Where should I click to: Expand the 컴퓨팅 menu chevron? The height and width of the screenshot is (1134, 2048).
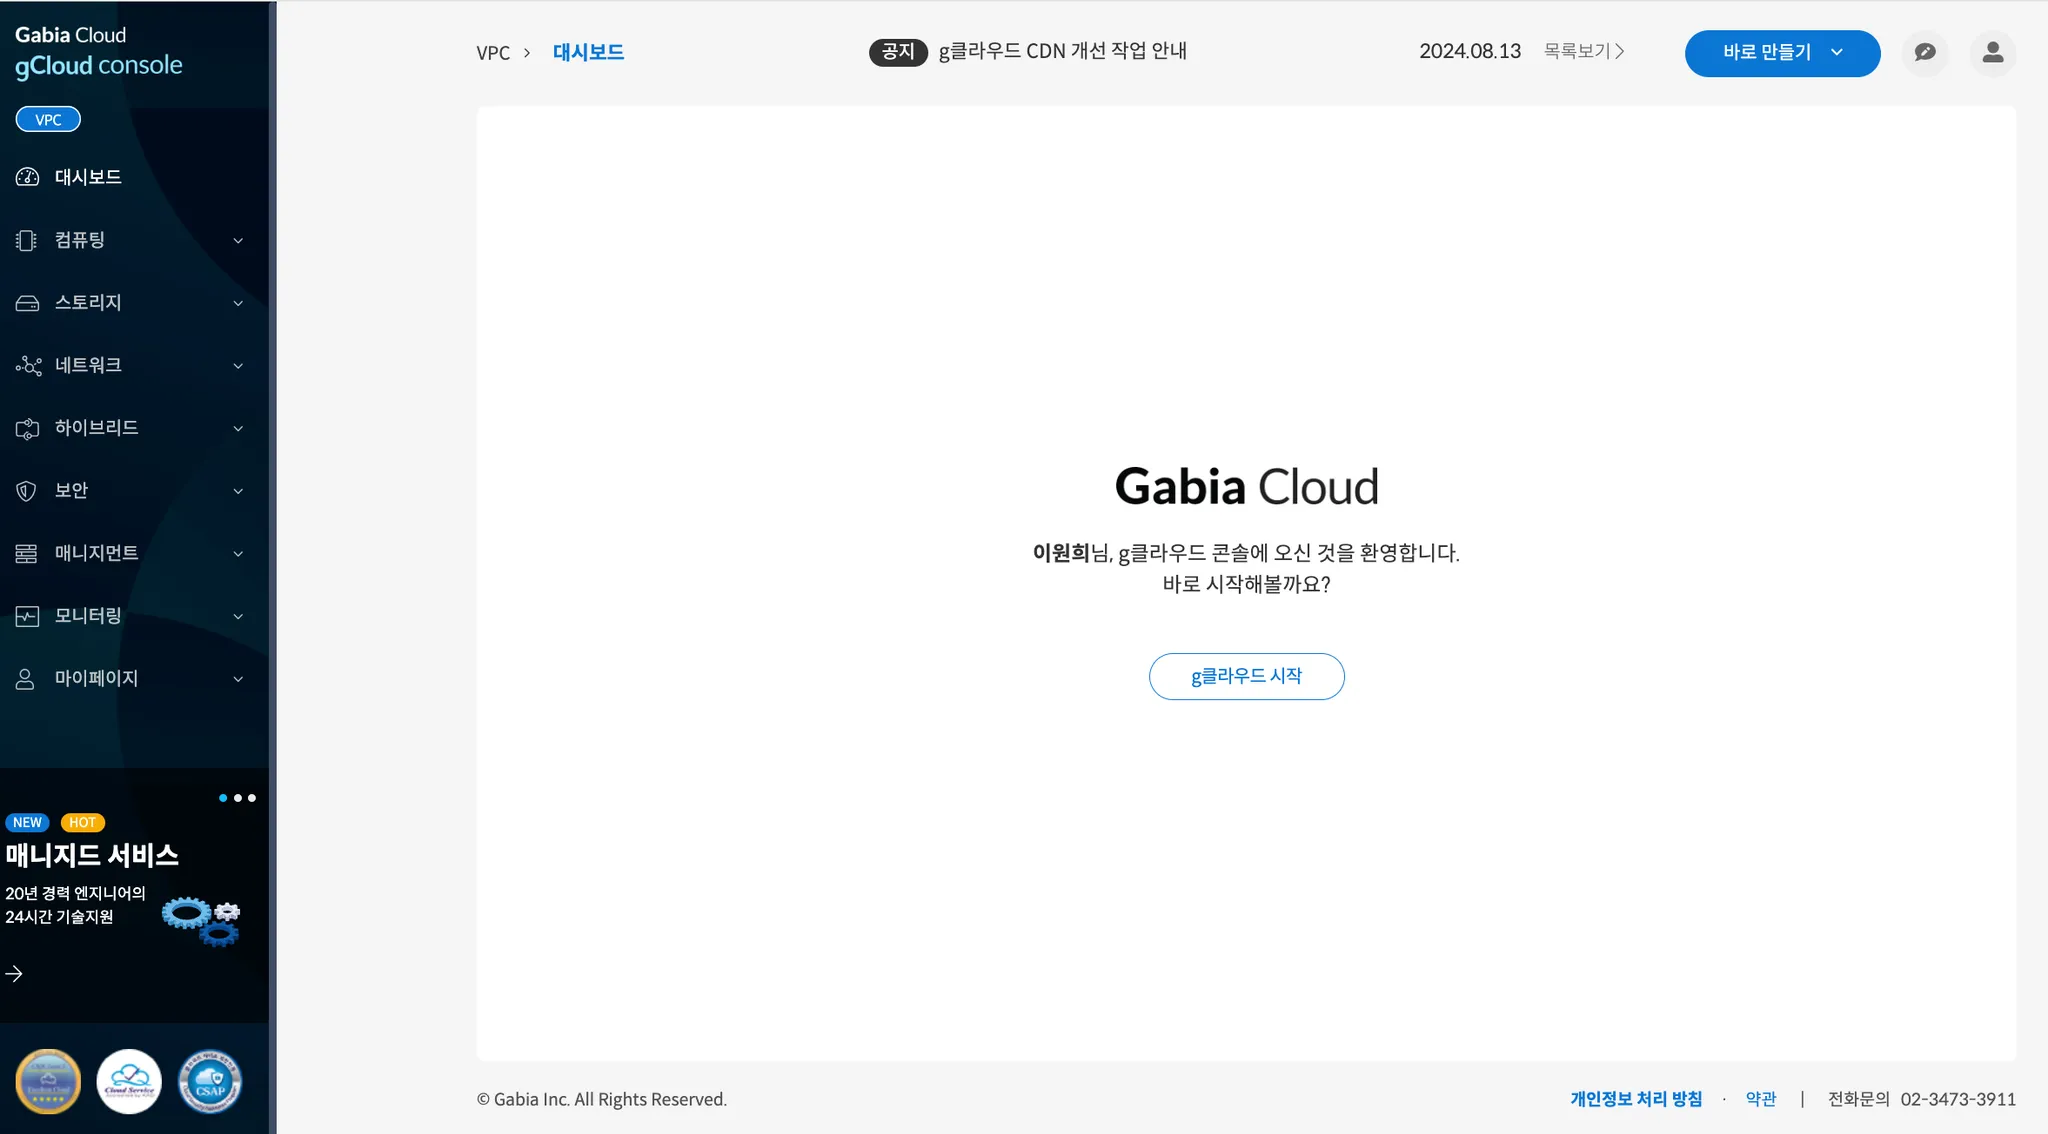(238, 241)
